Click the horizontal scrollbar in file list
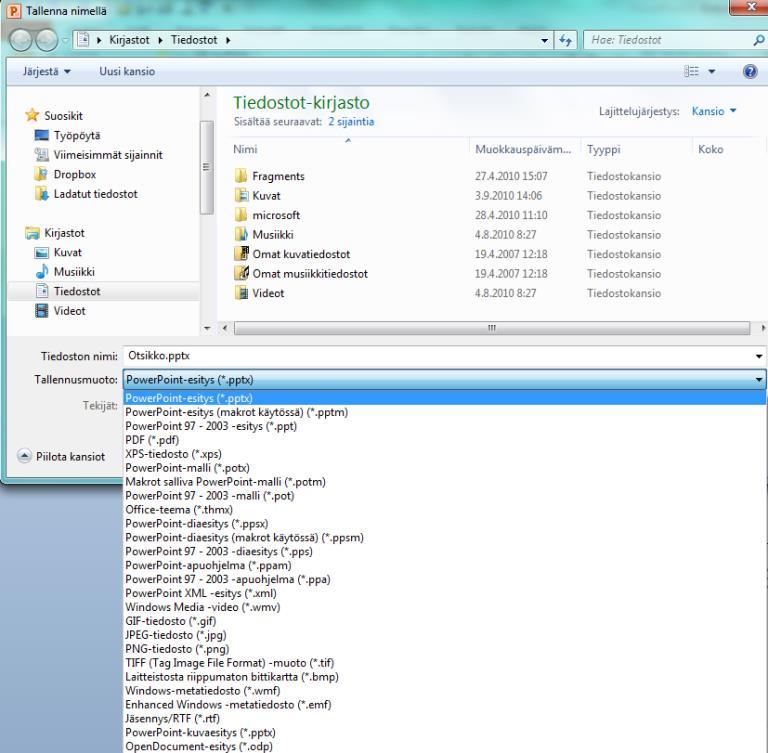Viewport: 768px width, 753px height. click(492, 328)
